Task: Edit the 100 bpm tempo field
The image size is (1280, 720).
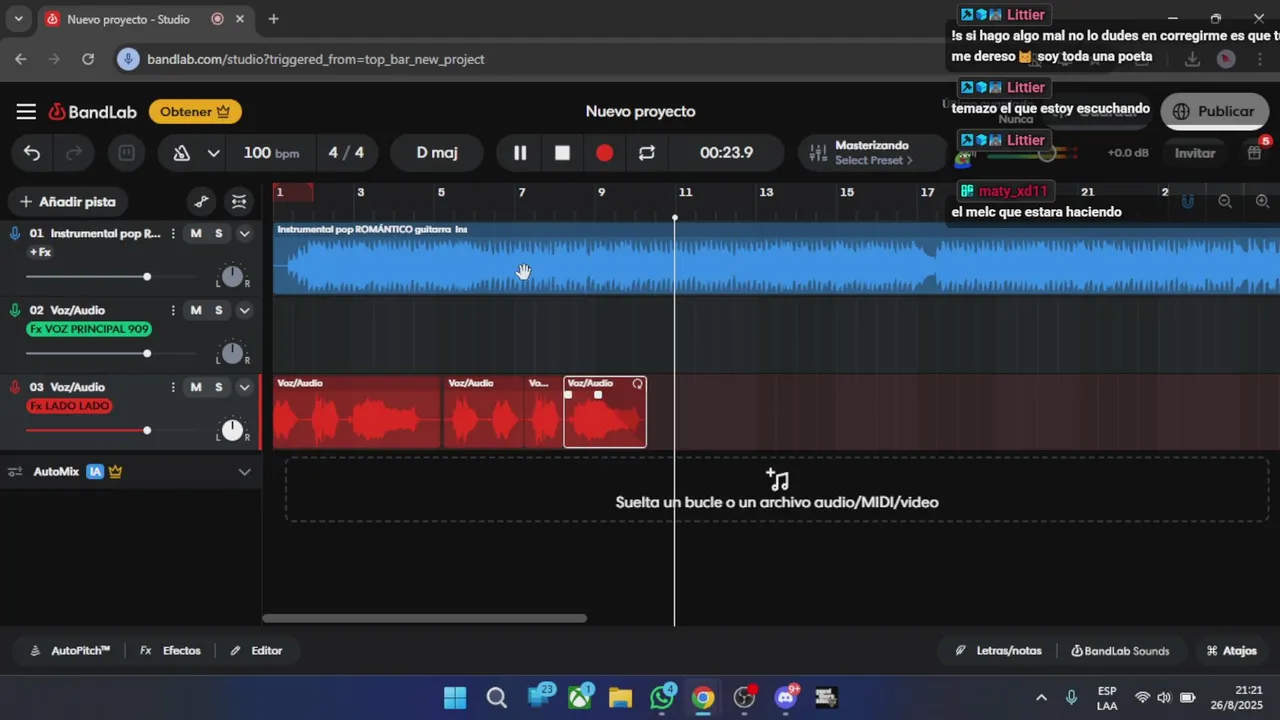Action: [271, 153]
